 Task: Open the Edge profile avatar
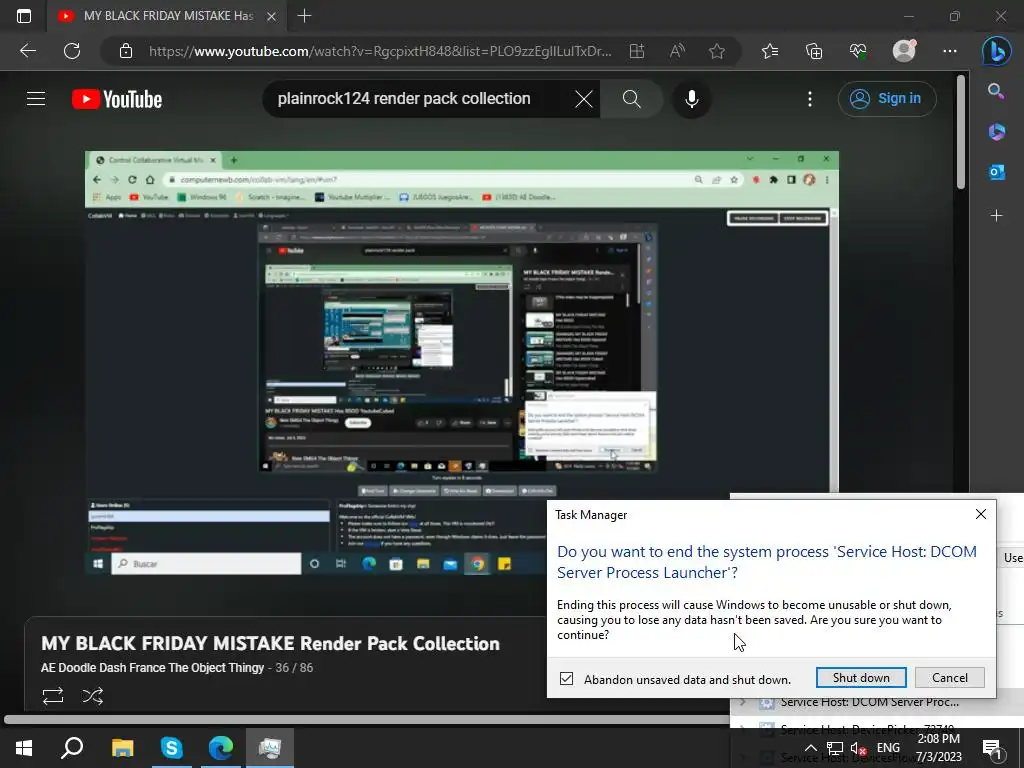click(904, 51)
